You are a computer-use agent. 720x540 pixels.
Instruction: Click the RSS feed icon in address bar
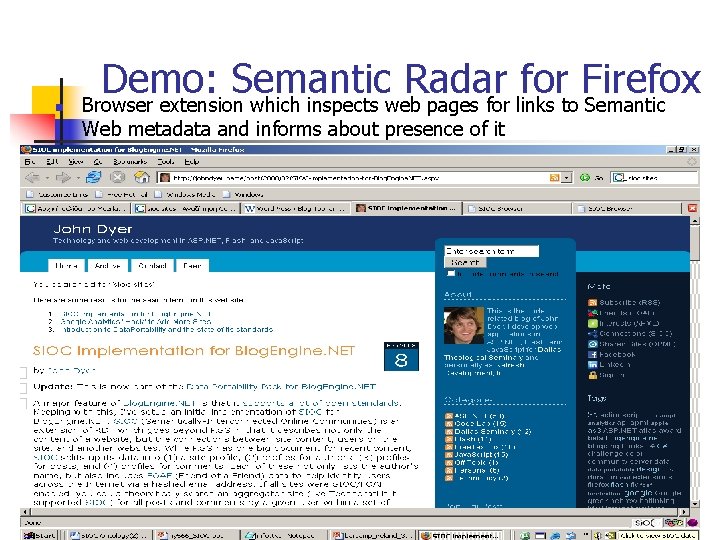click(554, 178)
